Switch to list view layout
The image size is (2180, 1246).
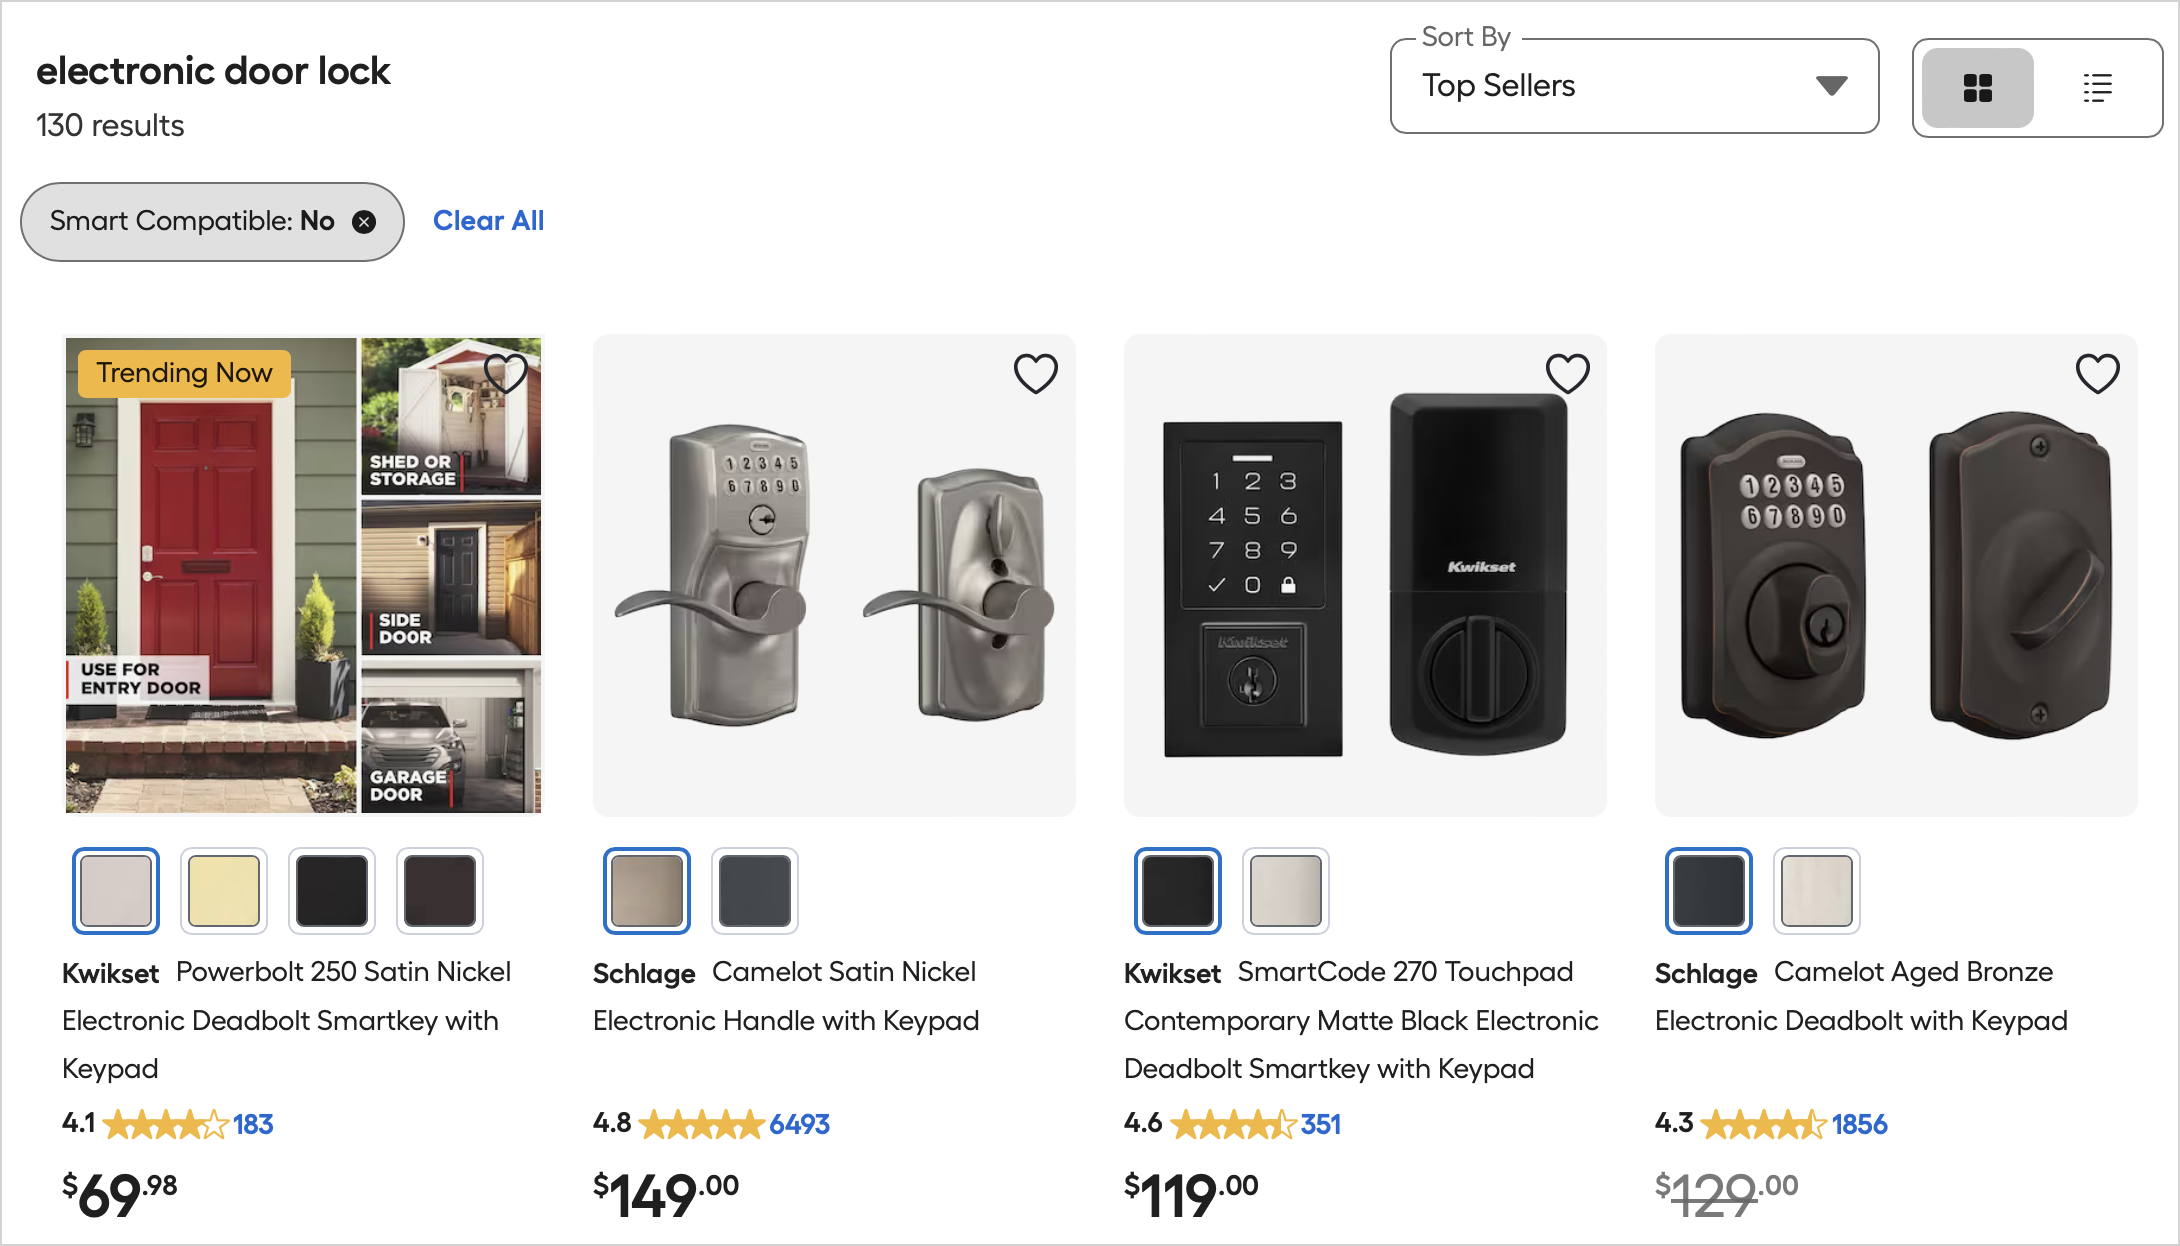point(2097,88)
